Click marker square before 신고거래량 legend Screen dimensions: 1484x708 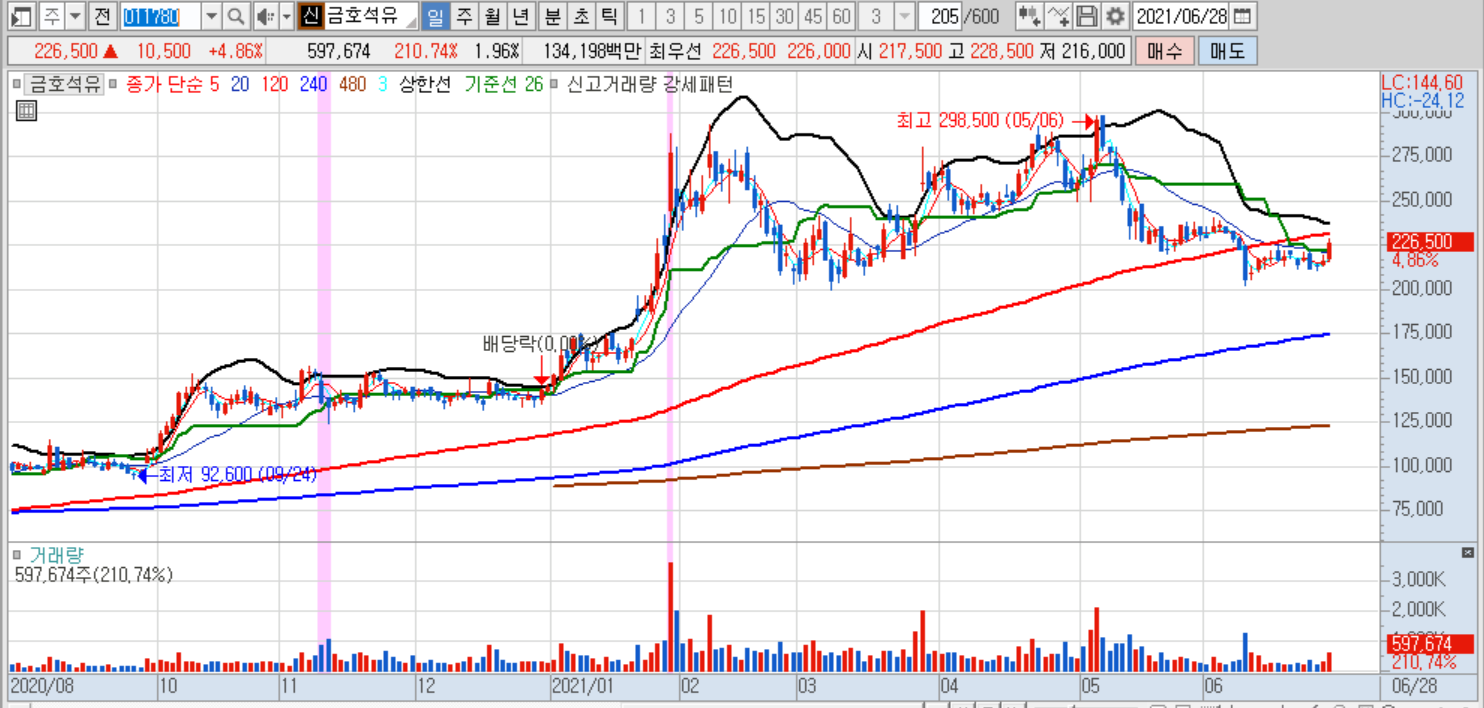556,85
